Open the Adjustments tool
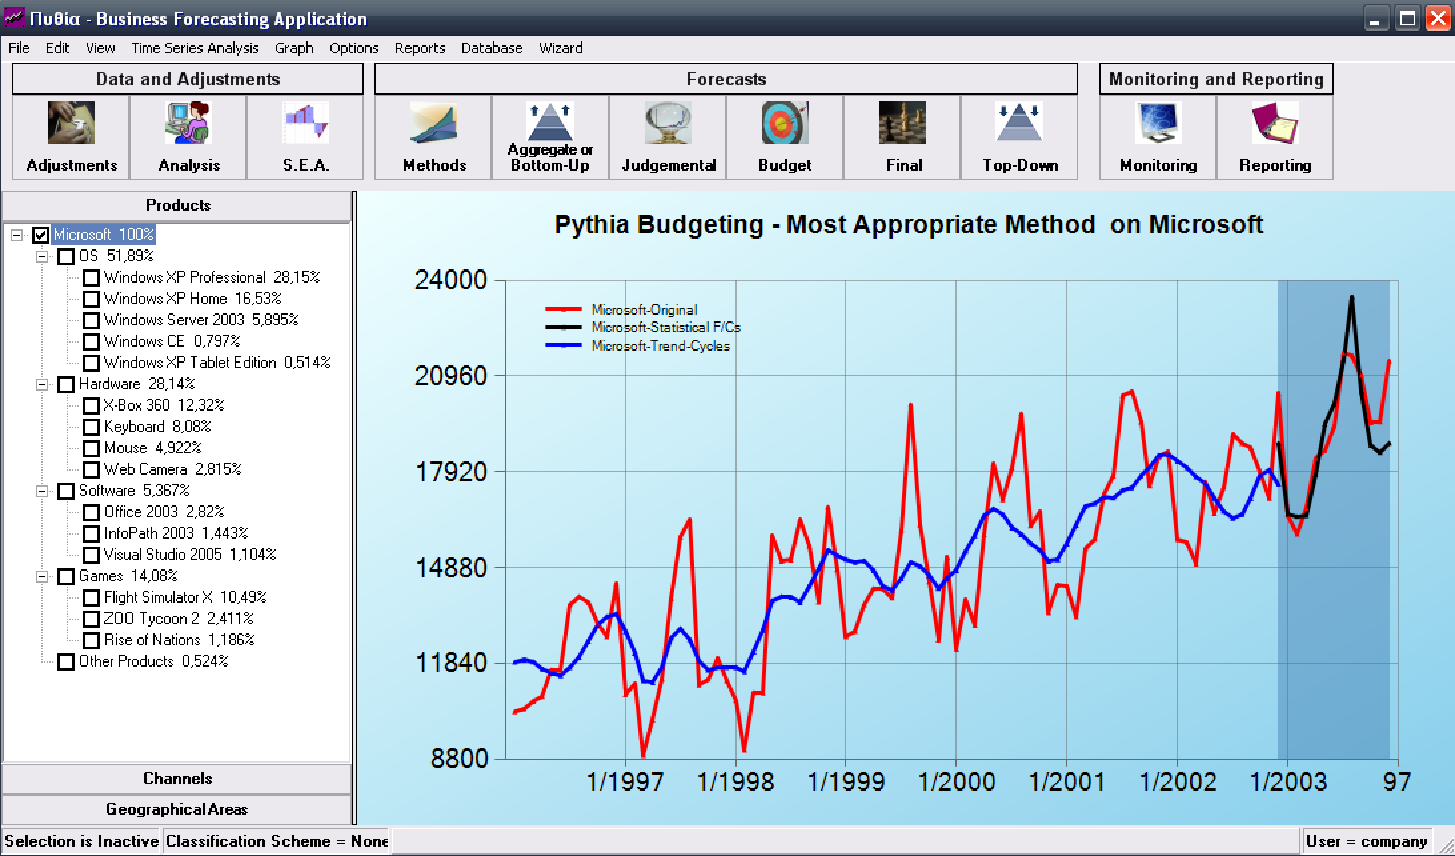This screenshot has width=1455, height=856. pos(71,137)
